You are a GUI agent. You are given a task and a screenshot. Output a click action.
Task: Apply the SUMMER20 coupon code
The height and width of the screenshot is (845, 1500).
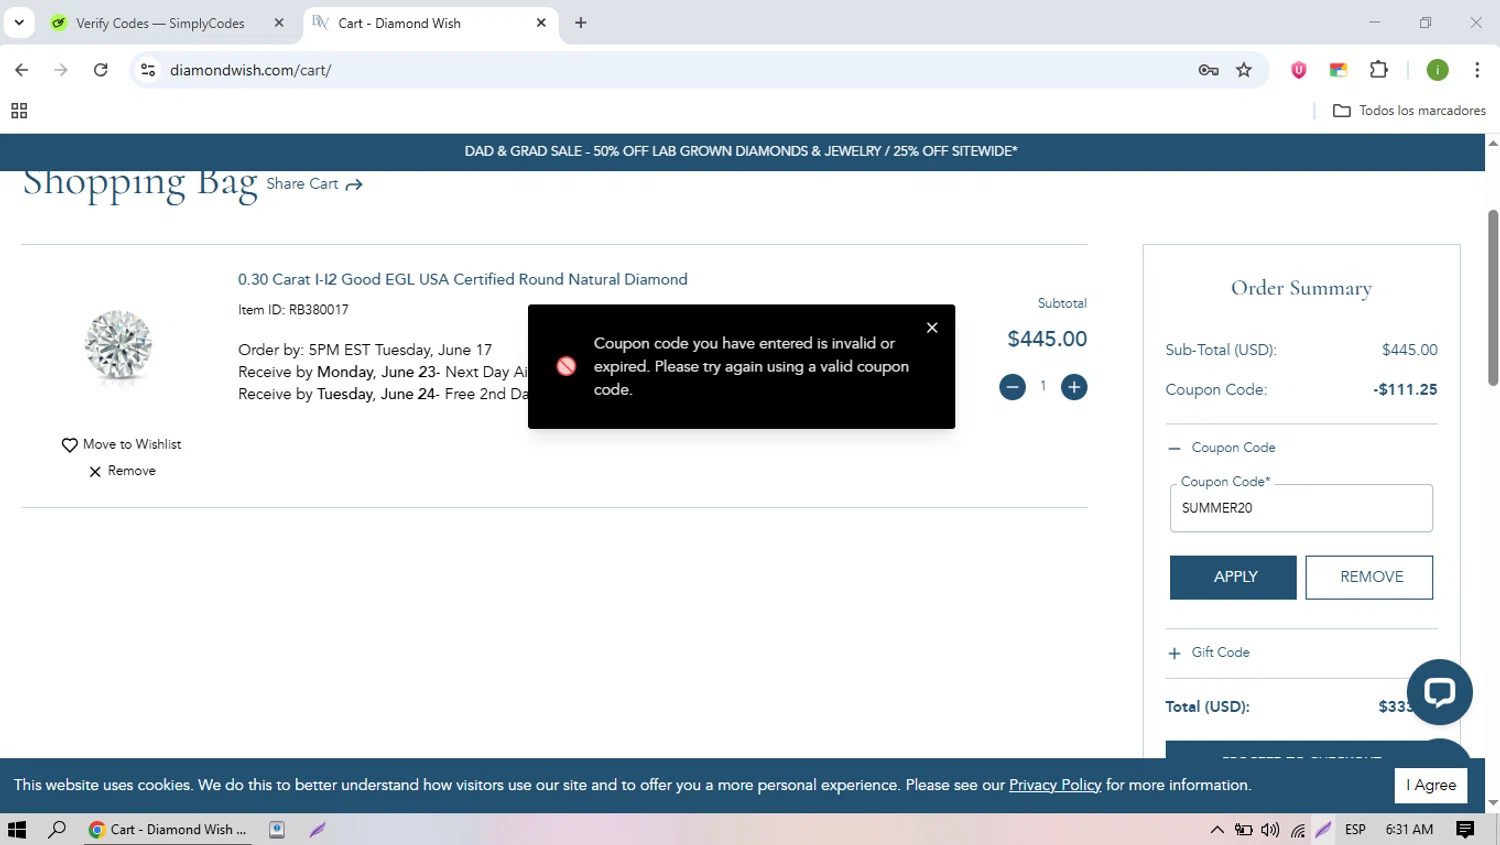coord(1233,577)
